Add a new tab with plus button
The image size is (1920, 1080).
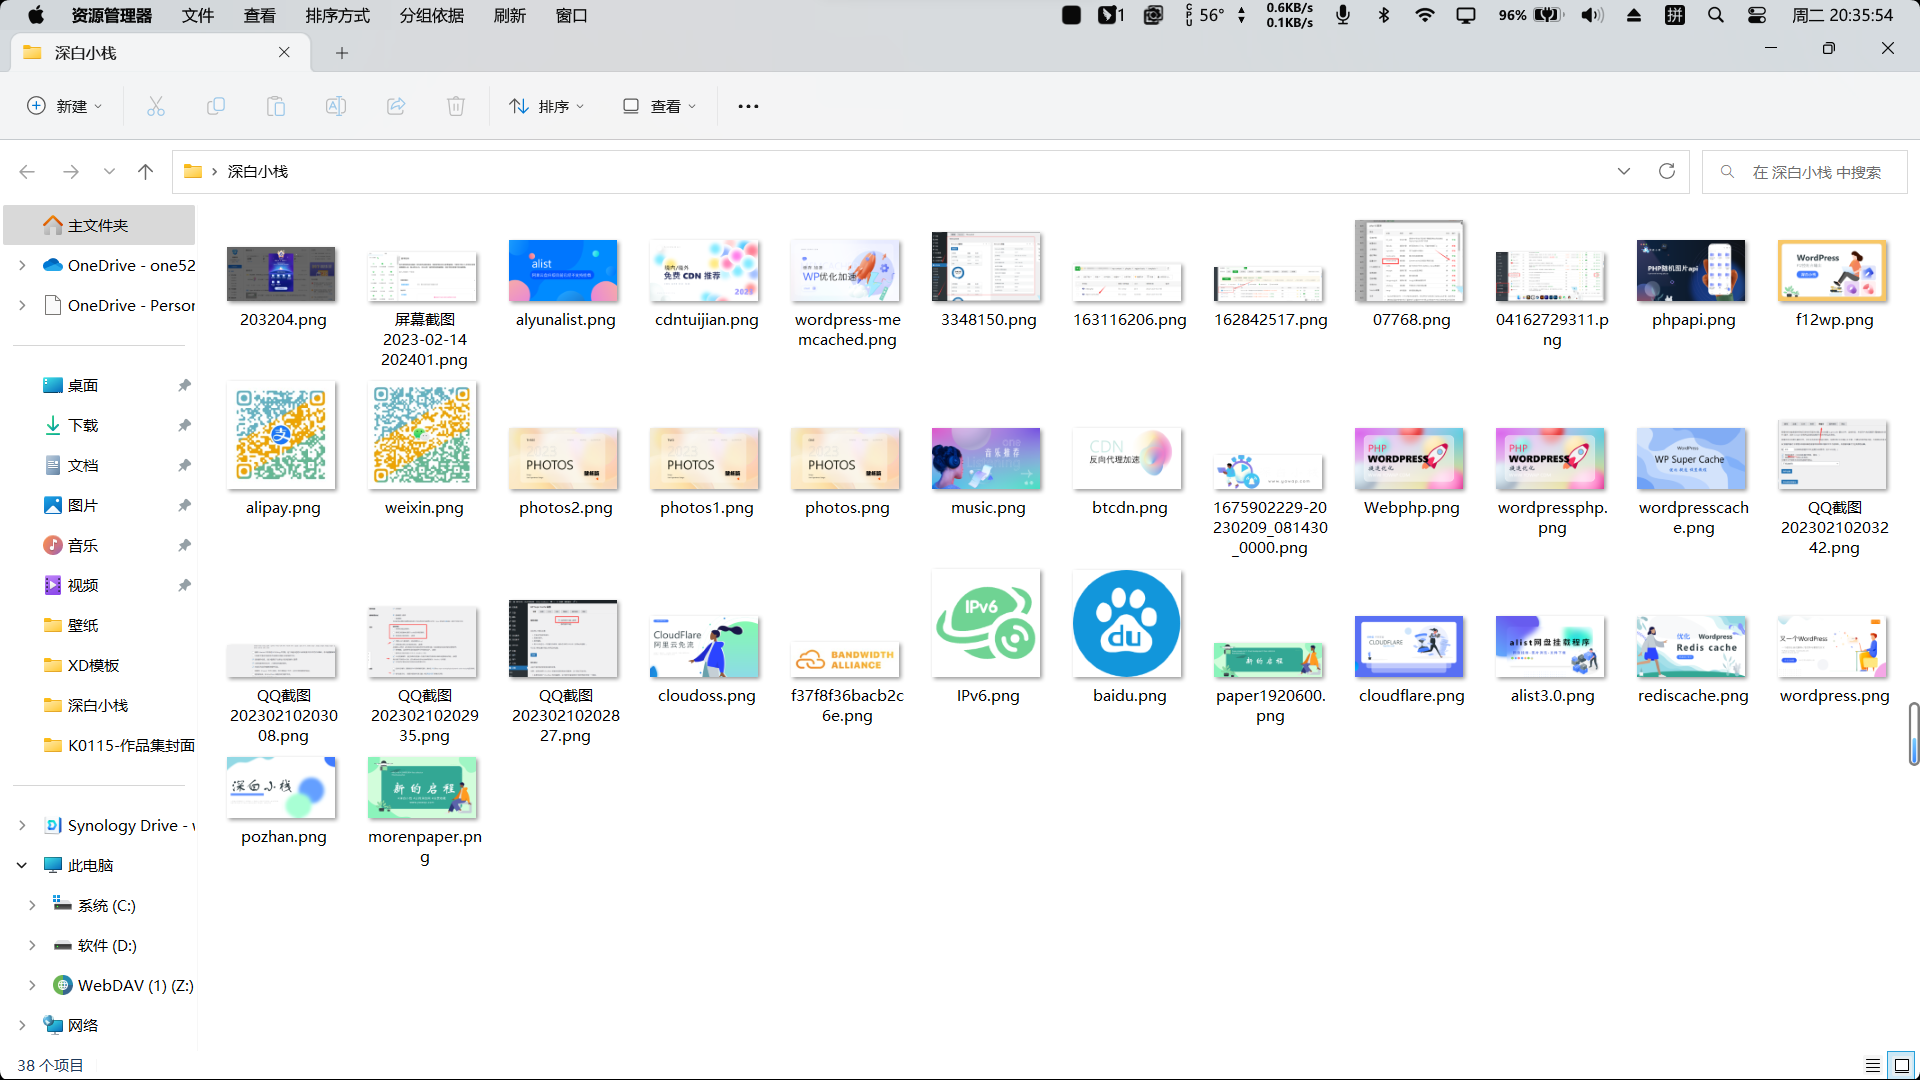pyautogui.click(x=342, y=53)
